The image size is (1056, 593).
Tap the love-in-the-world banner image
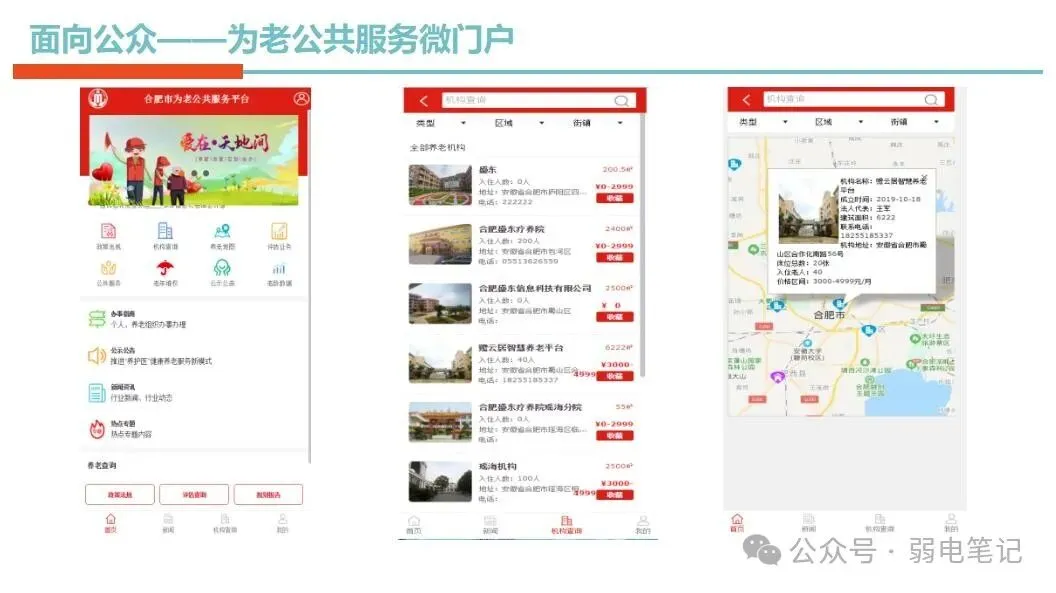click(194, 161)
